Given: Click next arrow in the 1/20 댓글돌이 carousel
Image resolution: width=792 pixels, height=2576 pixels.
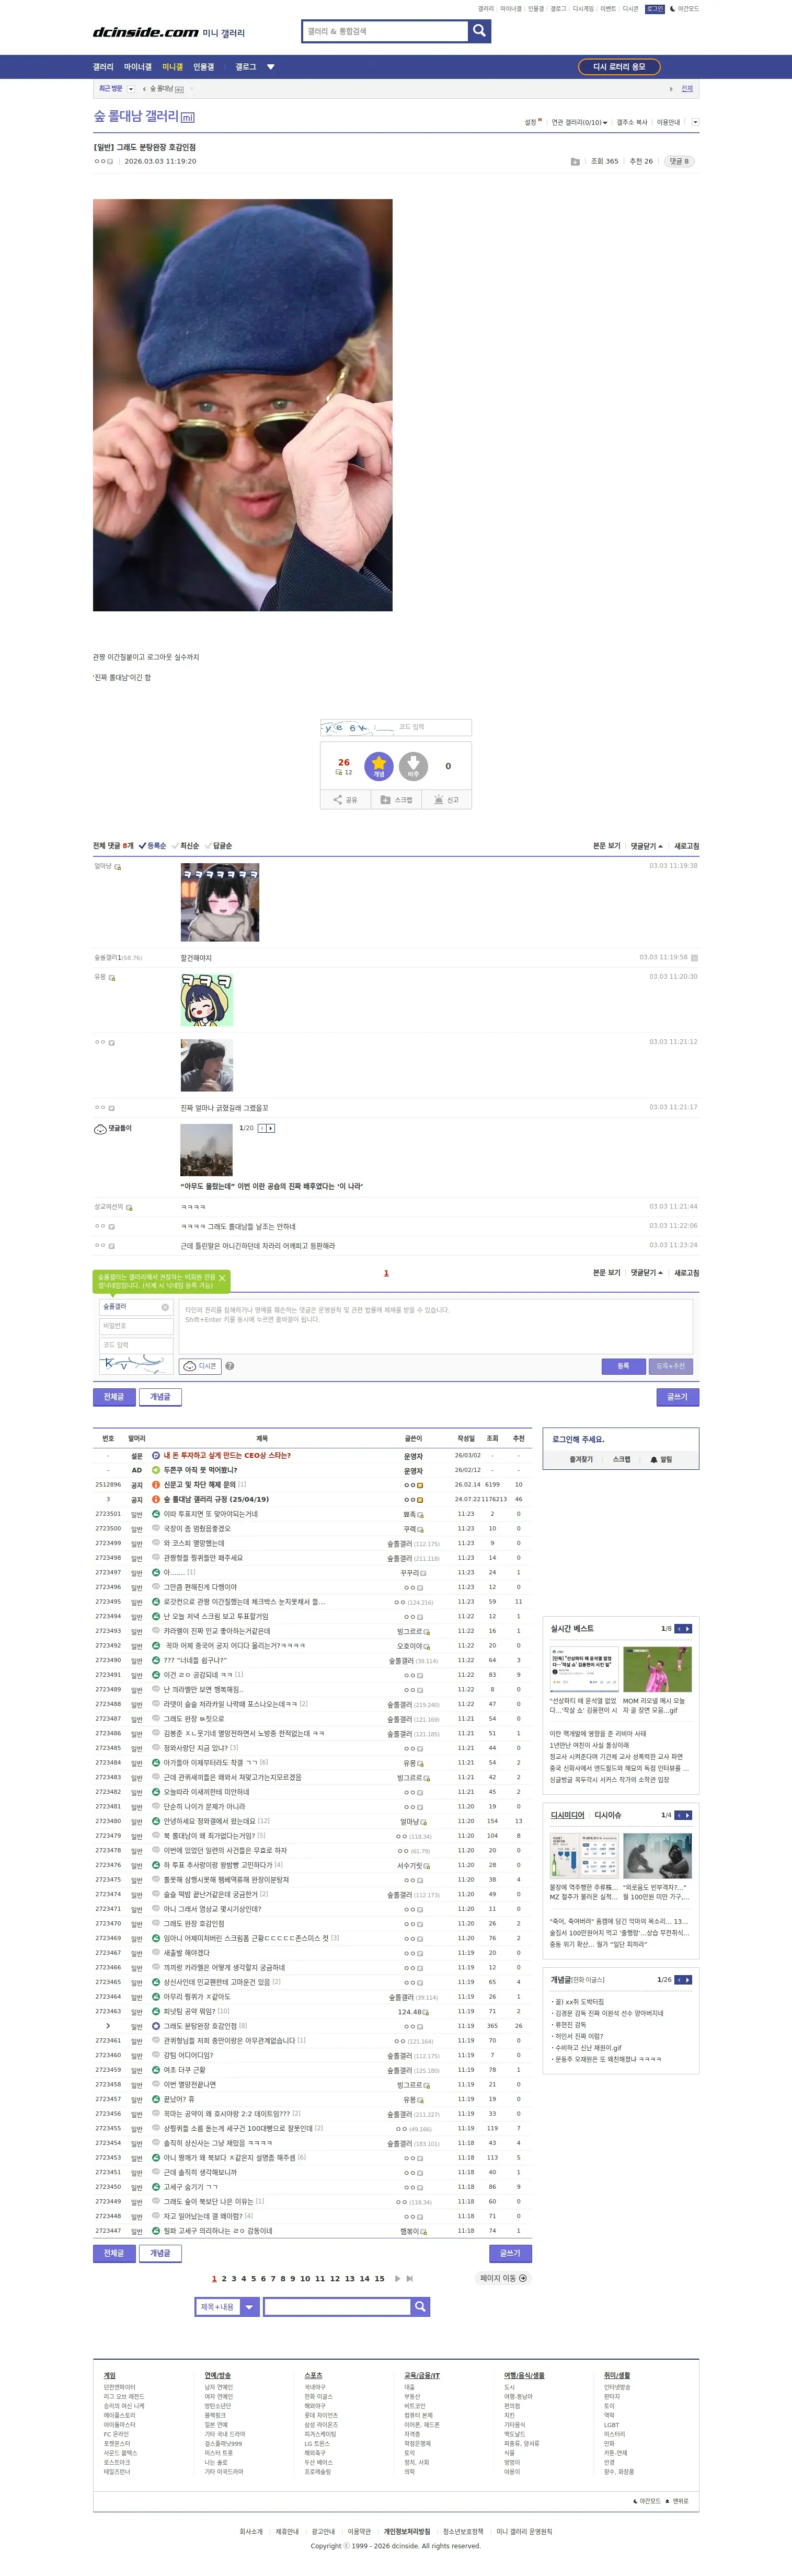Looking at the screenshot, I should [271, 1128].
